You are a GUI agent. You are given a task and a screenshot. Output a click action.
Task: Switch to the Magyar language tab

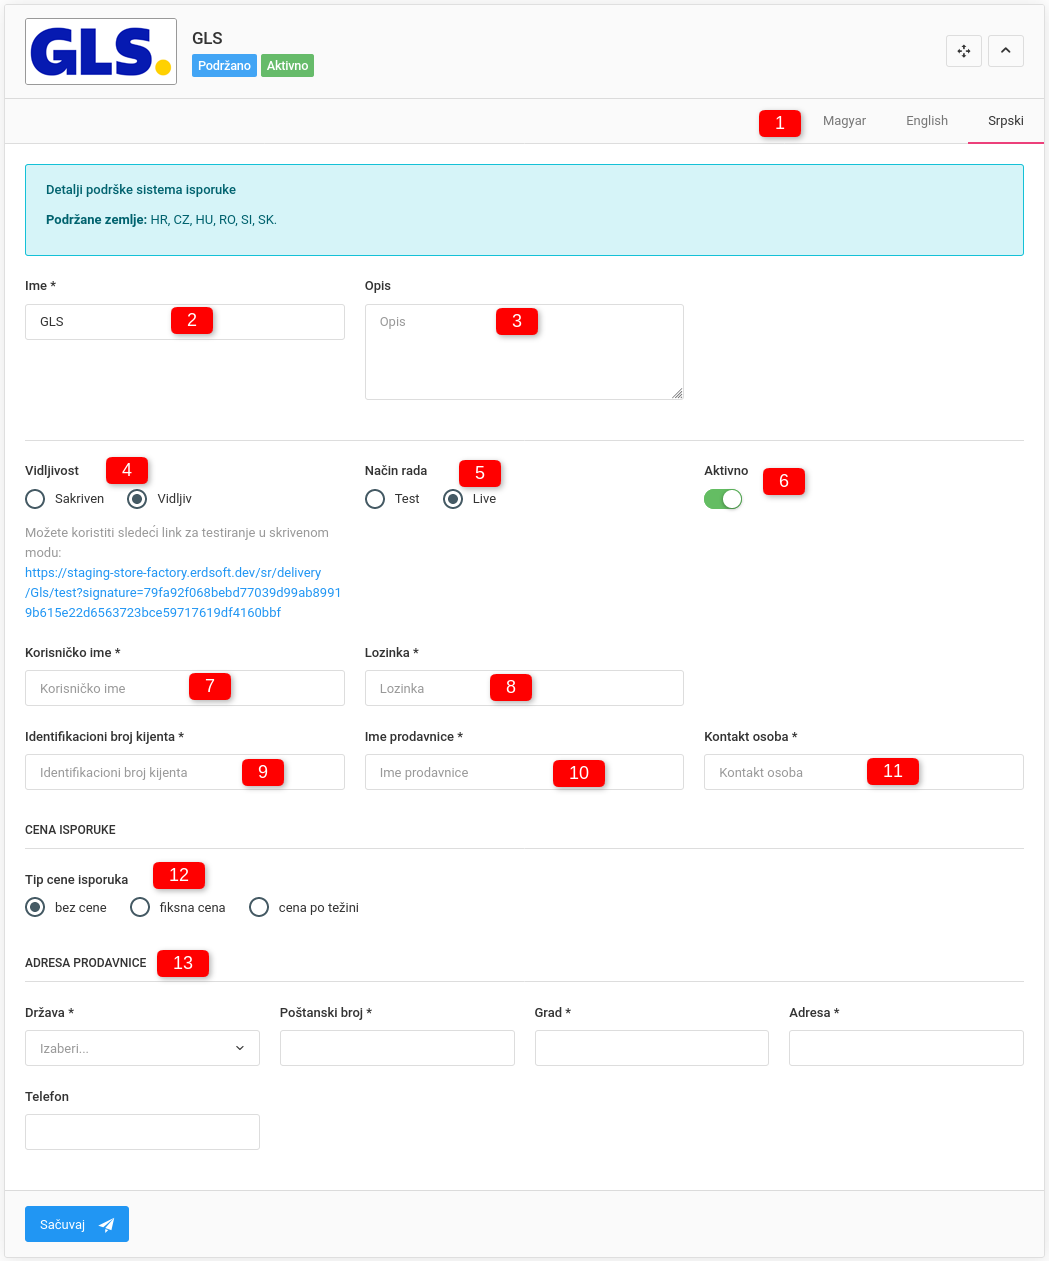[x=844, y=121]
